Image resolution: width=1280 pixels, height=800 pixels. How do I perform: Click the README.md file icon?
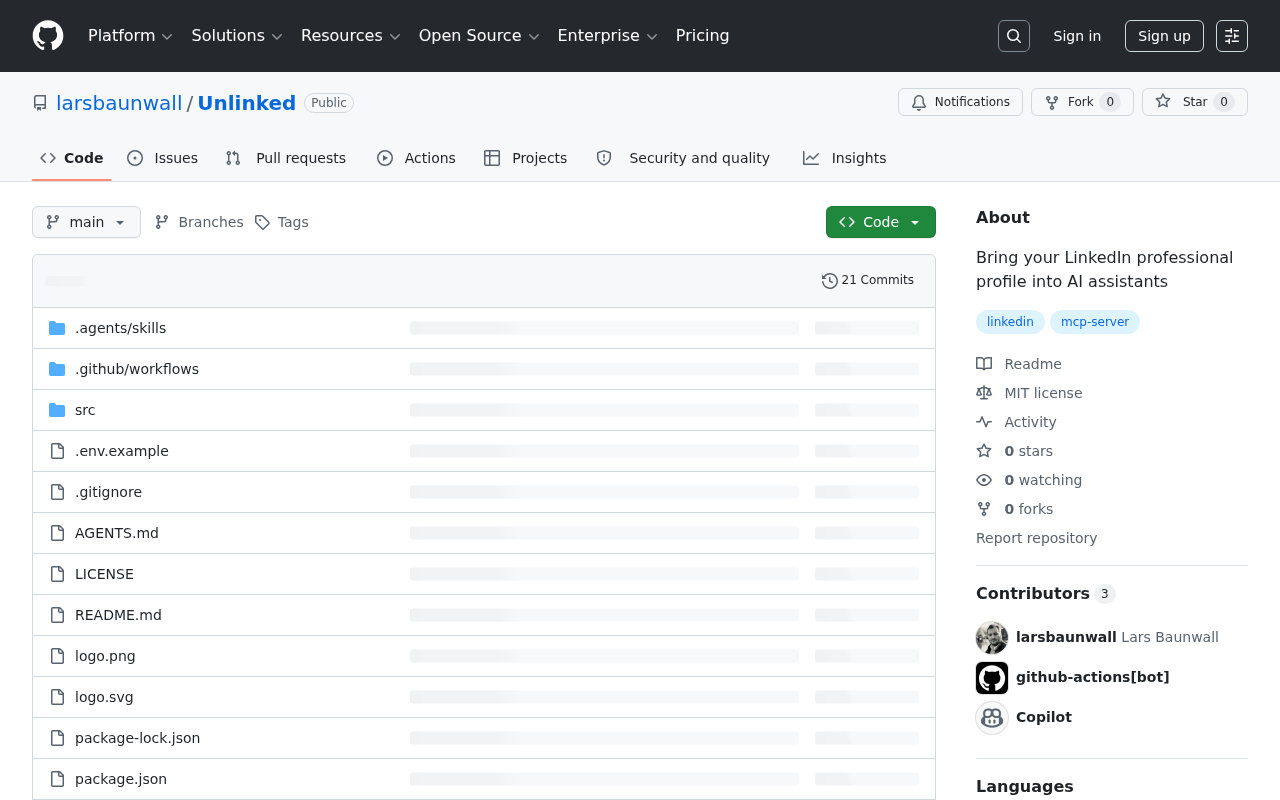tap(57, 615)
